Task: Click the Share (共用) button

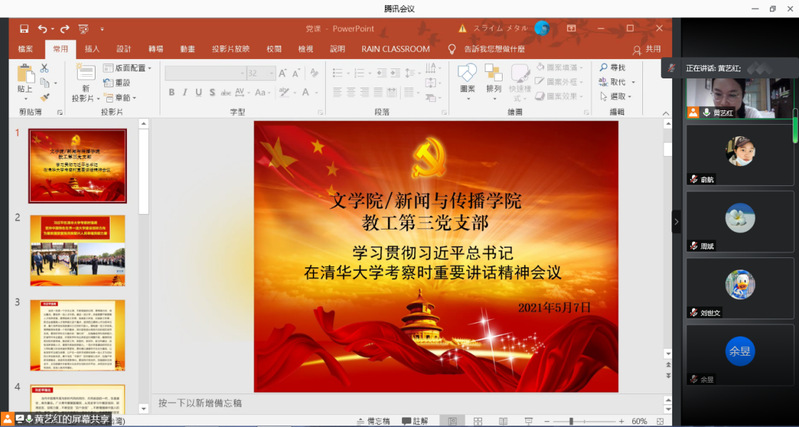Action: pos(648,49)
